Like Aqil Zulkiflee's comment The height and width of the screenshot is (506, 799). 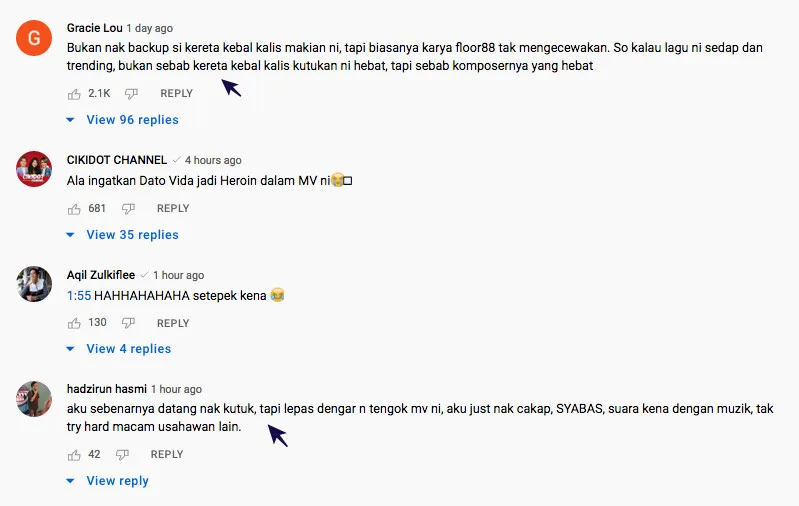tap(74, 323)
